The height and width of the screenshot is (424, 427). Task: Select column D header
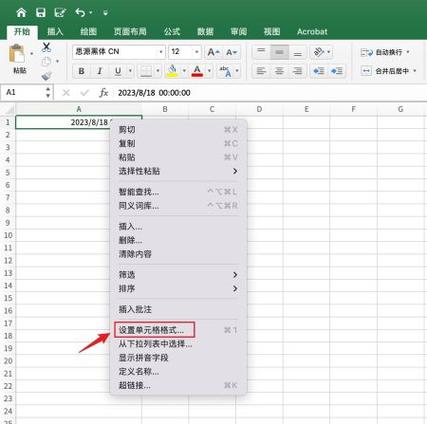[259, 109]
